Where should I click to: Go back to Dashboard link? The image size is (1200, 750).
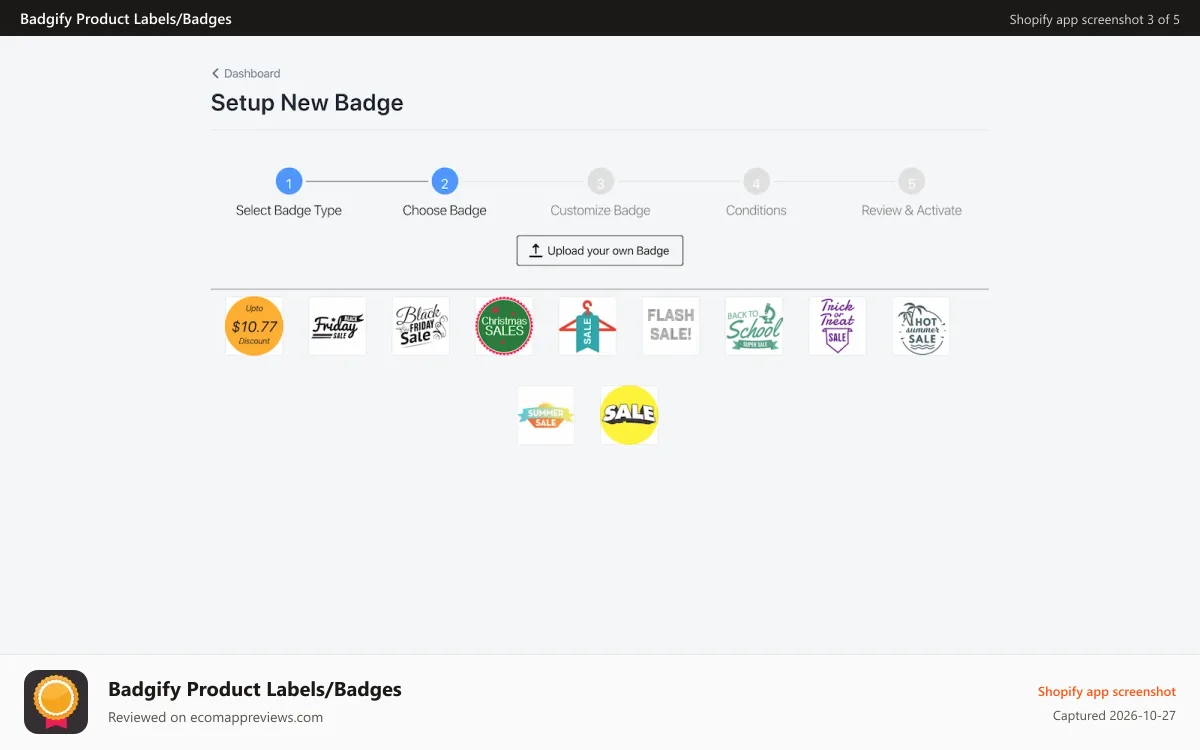point(246,73)
